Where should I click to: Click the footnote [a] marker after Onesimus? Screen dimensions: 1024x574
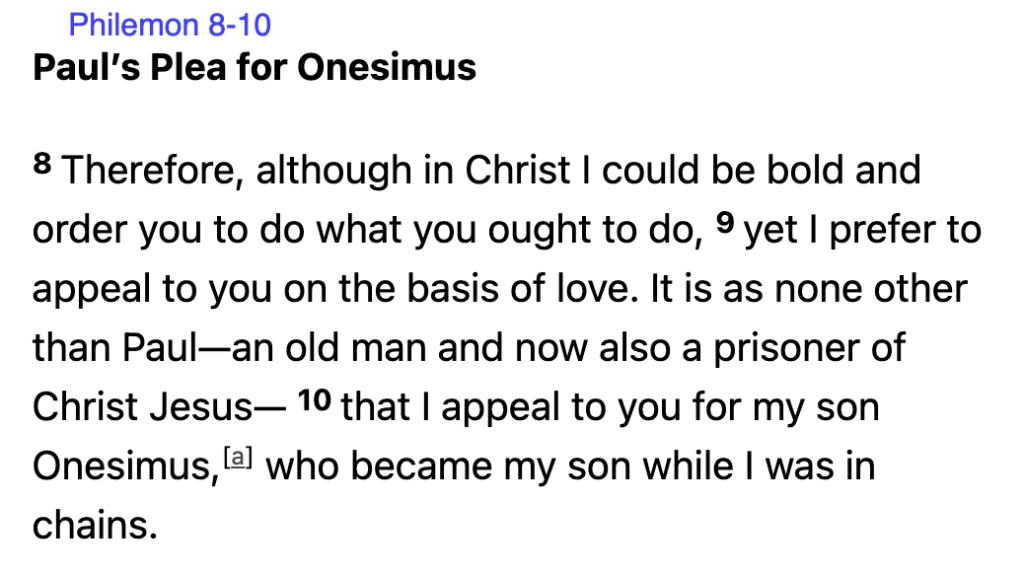click(237, 459)
